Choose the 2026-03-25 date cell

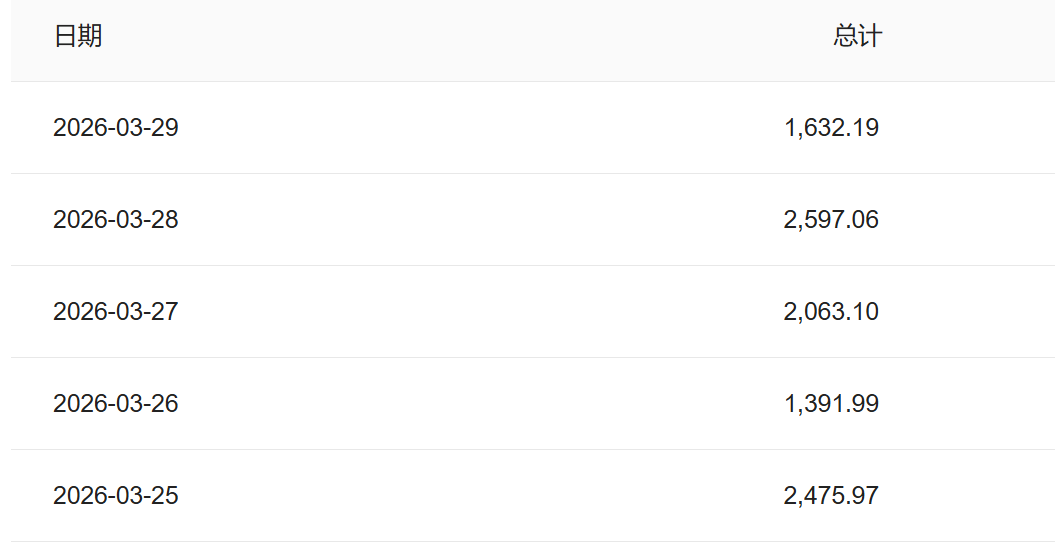(115, 496)
